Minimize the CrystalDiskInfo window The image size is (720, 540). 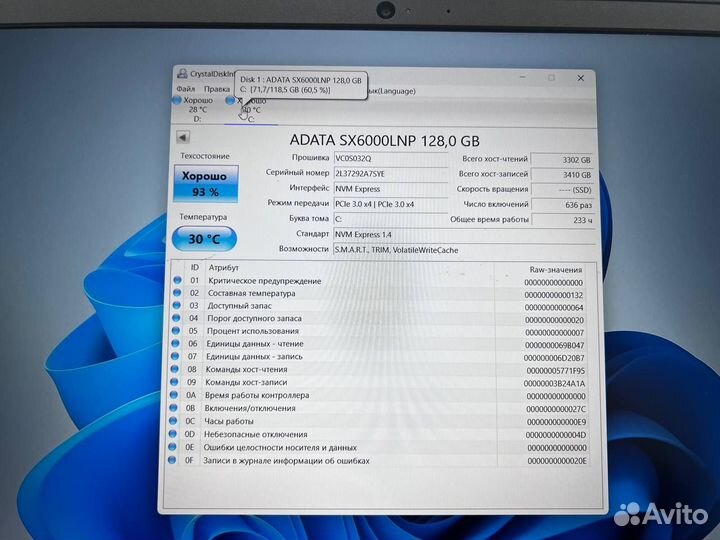point(523,78)
